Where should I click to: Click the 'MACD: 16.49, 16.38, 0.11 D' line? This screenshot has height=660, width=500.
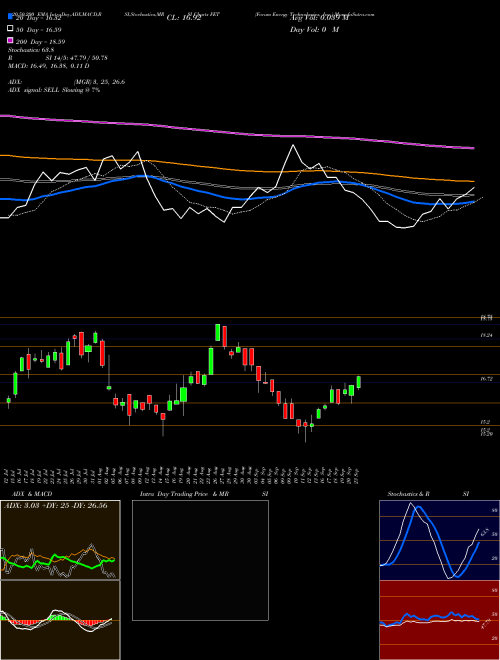(x=49, y=66)
